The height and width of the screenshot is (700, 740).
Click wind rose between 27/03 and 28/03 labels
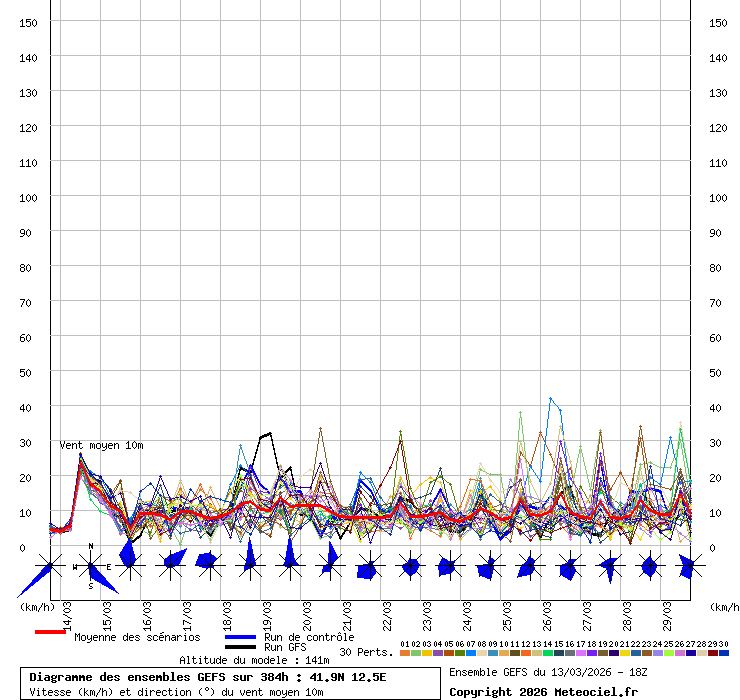point(609,567)
